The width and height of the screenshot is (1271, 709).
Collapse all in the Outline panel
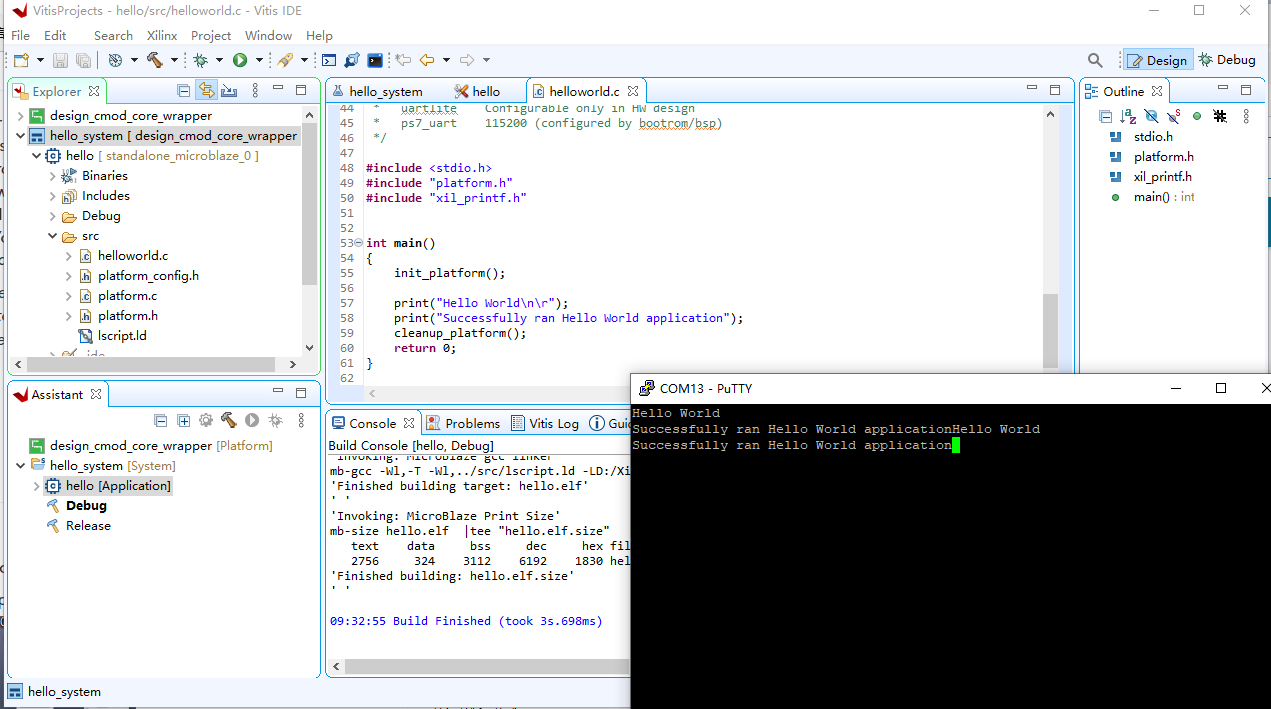point(1105,116)
